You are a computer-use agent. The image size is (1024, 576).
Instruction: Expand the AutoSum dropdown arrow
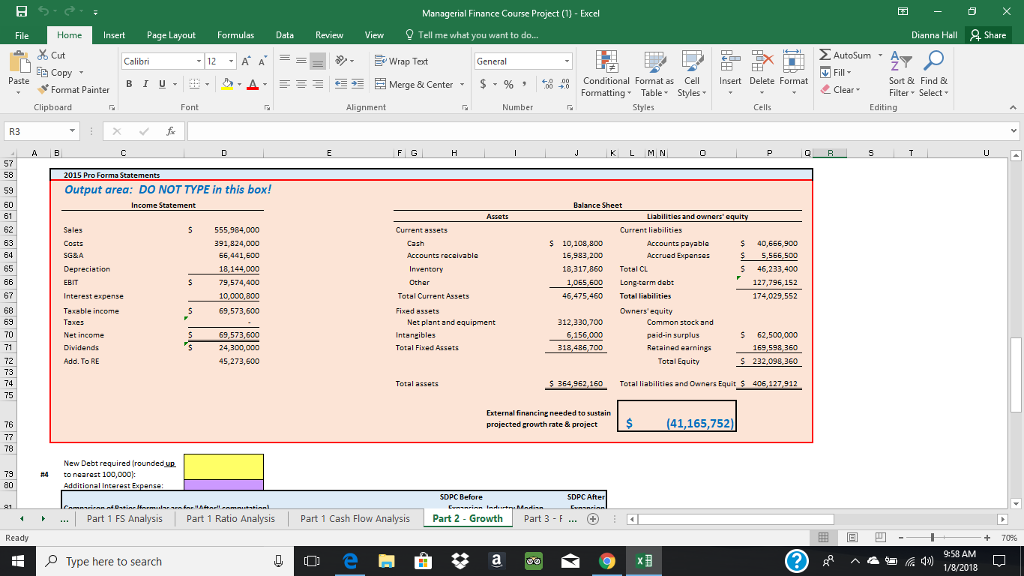point(880,55)
